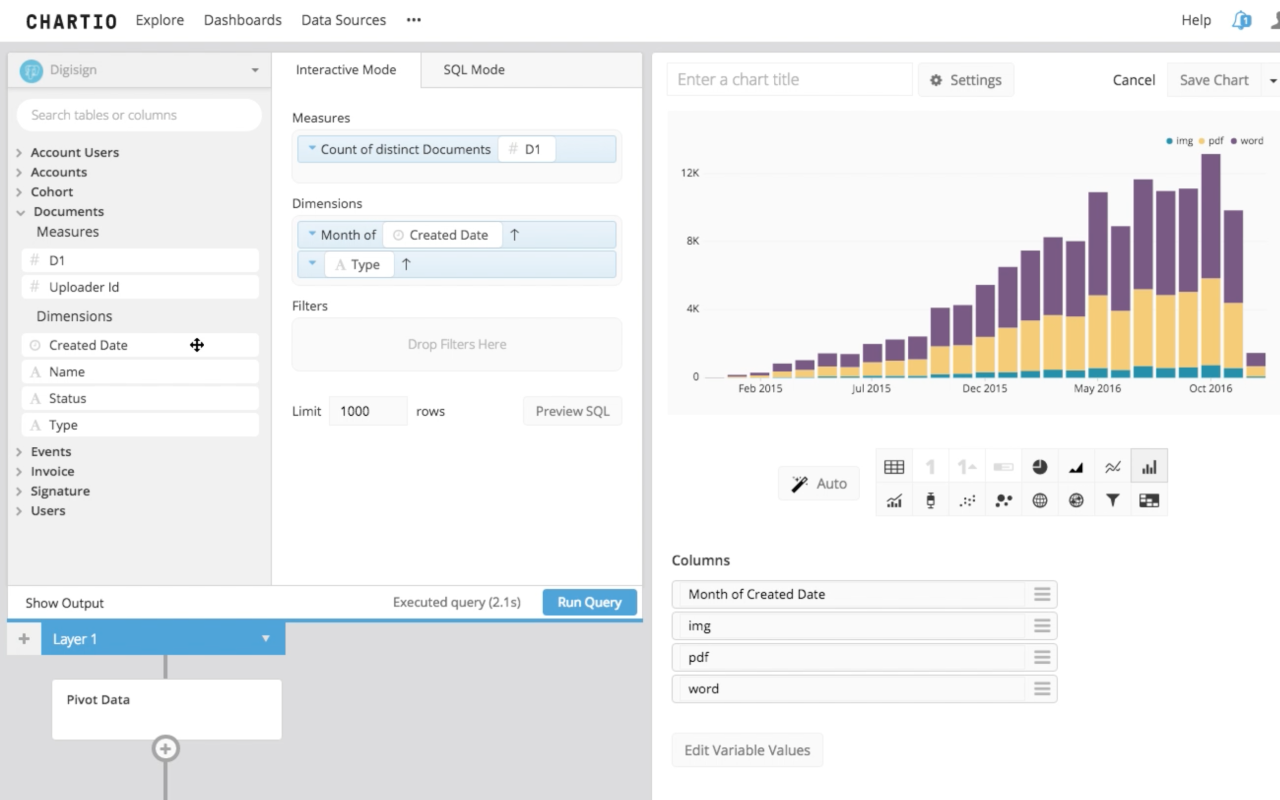Toggle the word series in chart legend
The height and width of the screenshot is (800, 1280).
tap(1246, 141)
